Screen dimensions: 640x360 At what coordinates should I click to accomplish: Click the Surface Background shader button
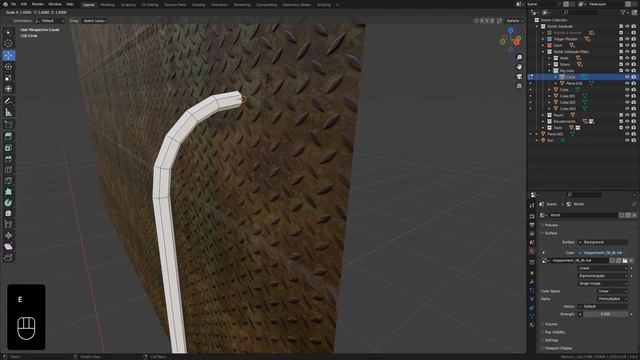(603, 242)
